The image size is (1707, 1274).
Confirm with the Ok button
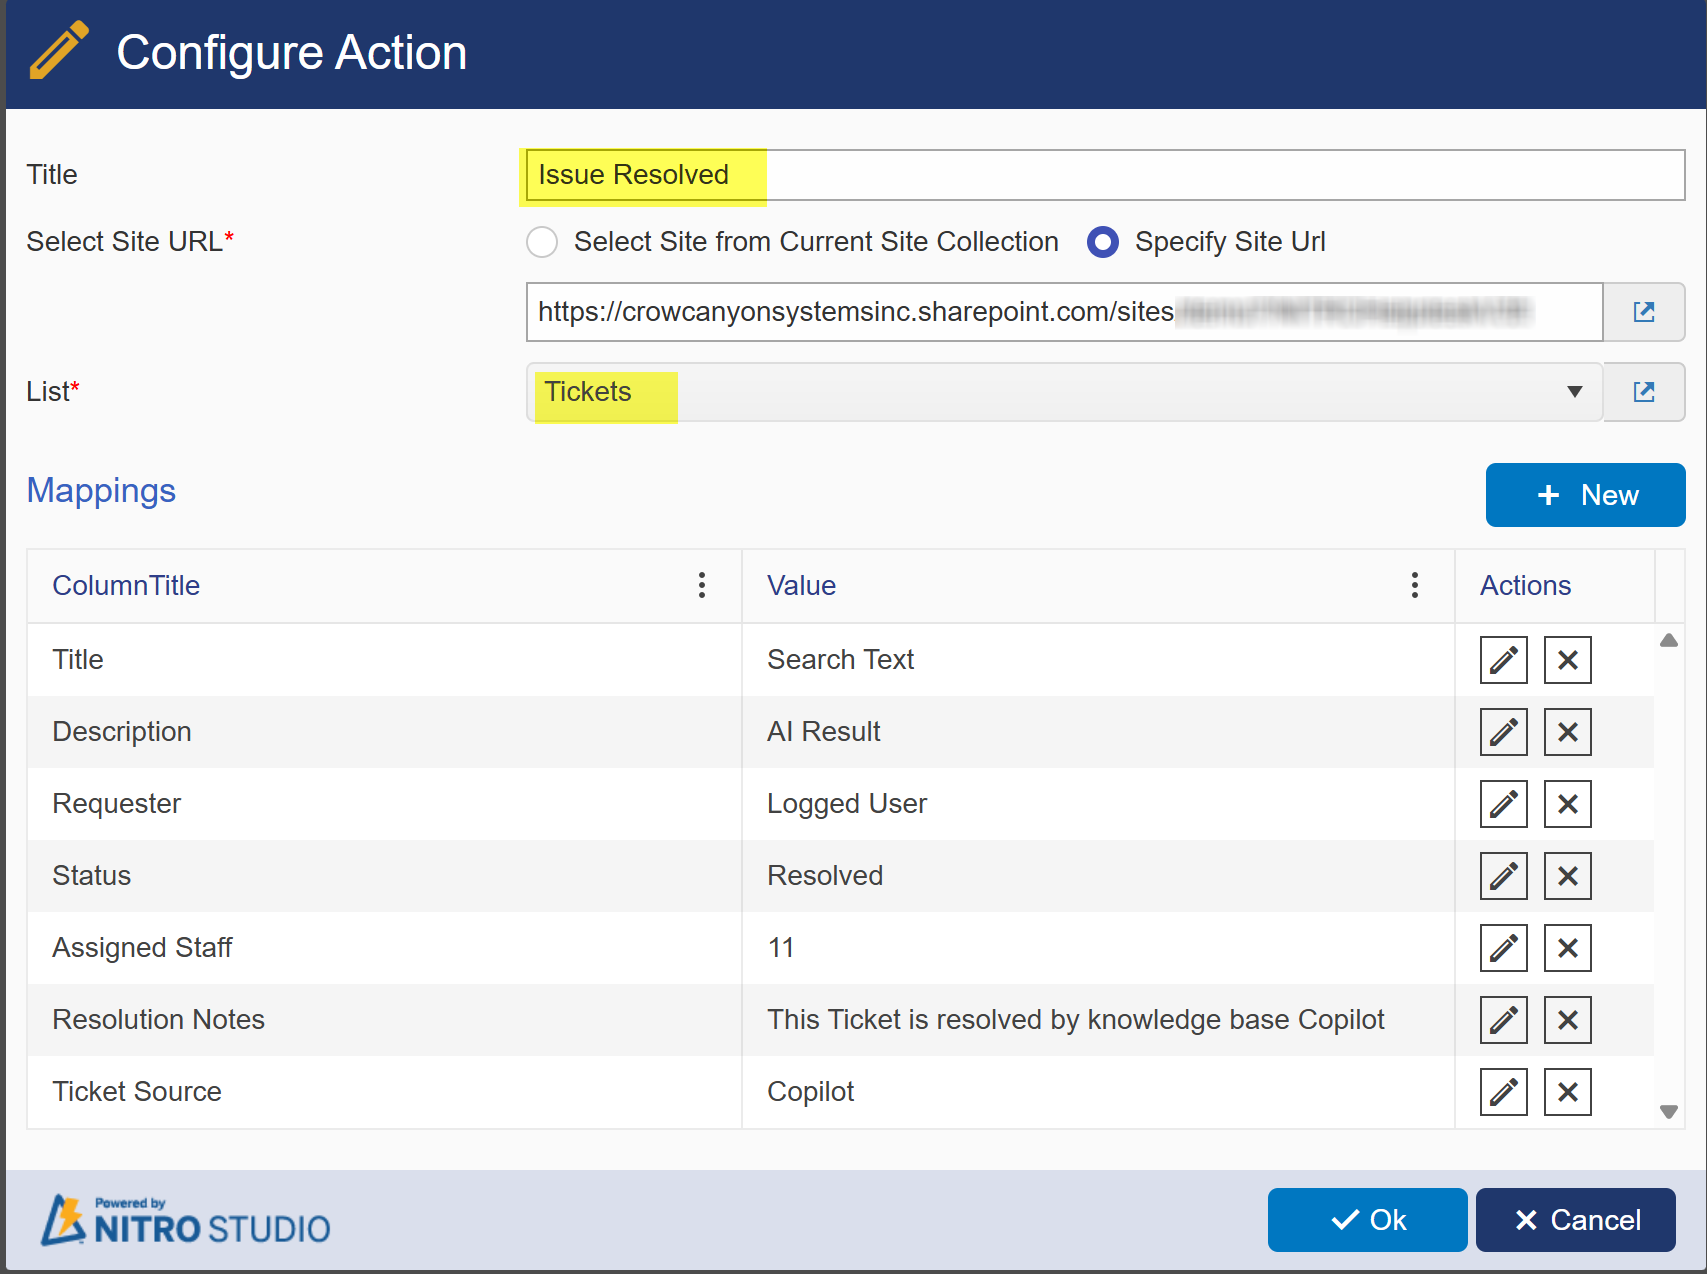point(1367,1220)
